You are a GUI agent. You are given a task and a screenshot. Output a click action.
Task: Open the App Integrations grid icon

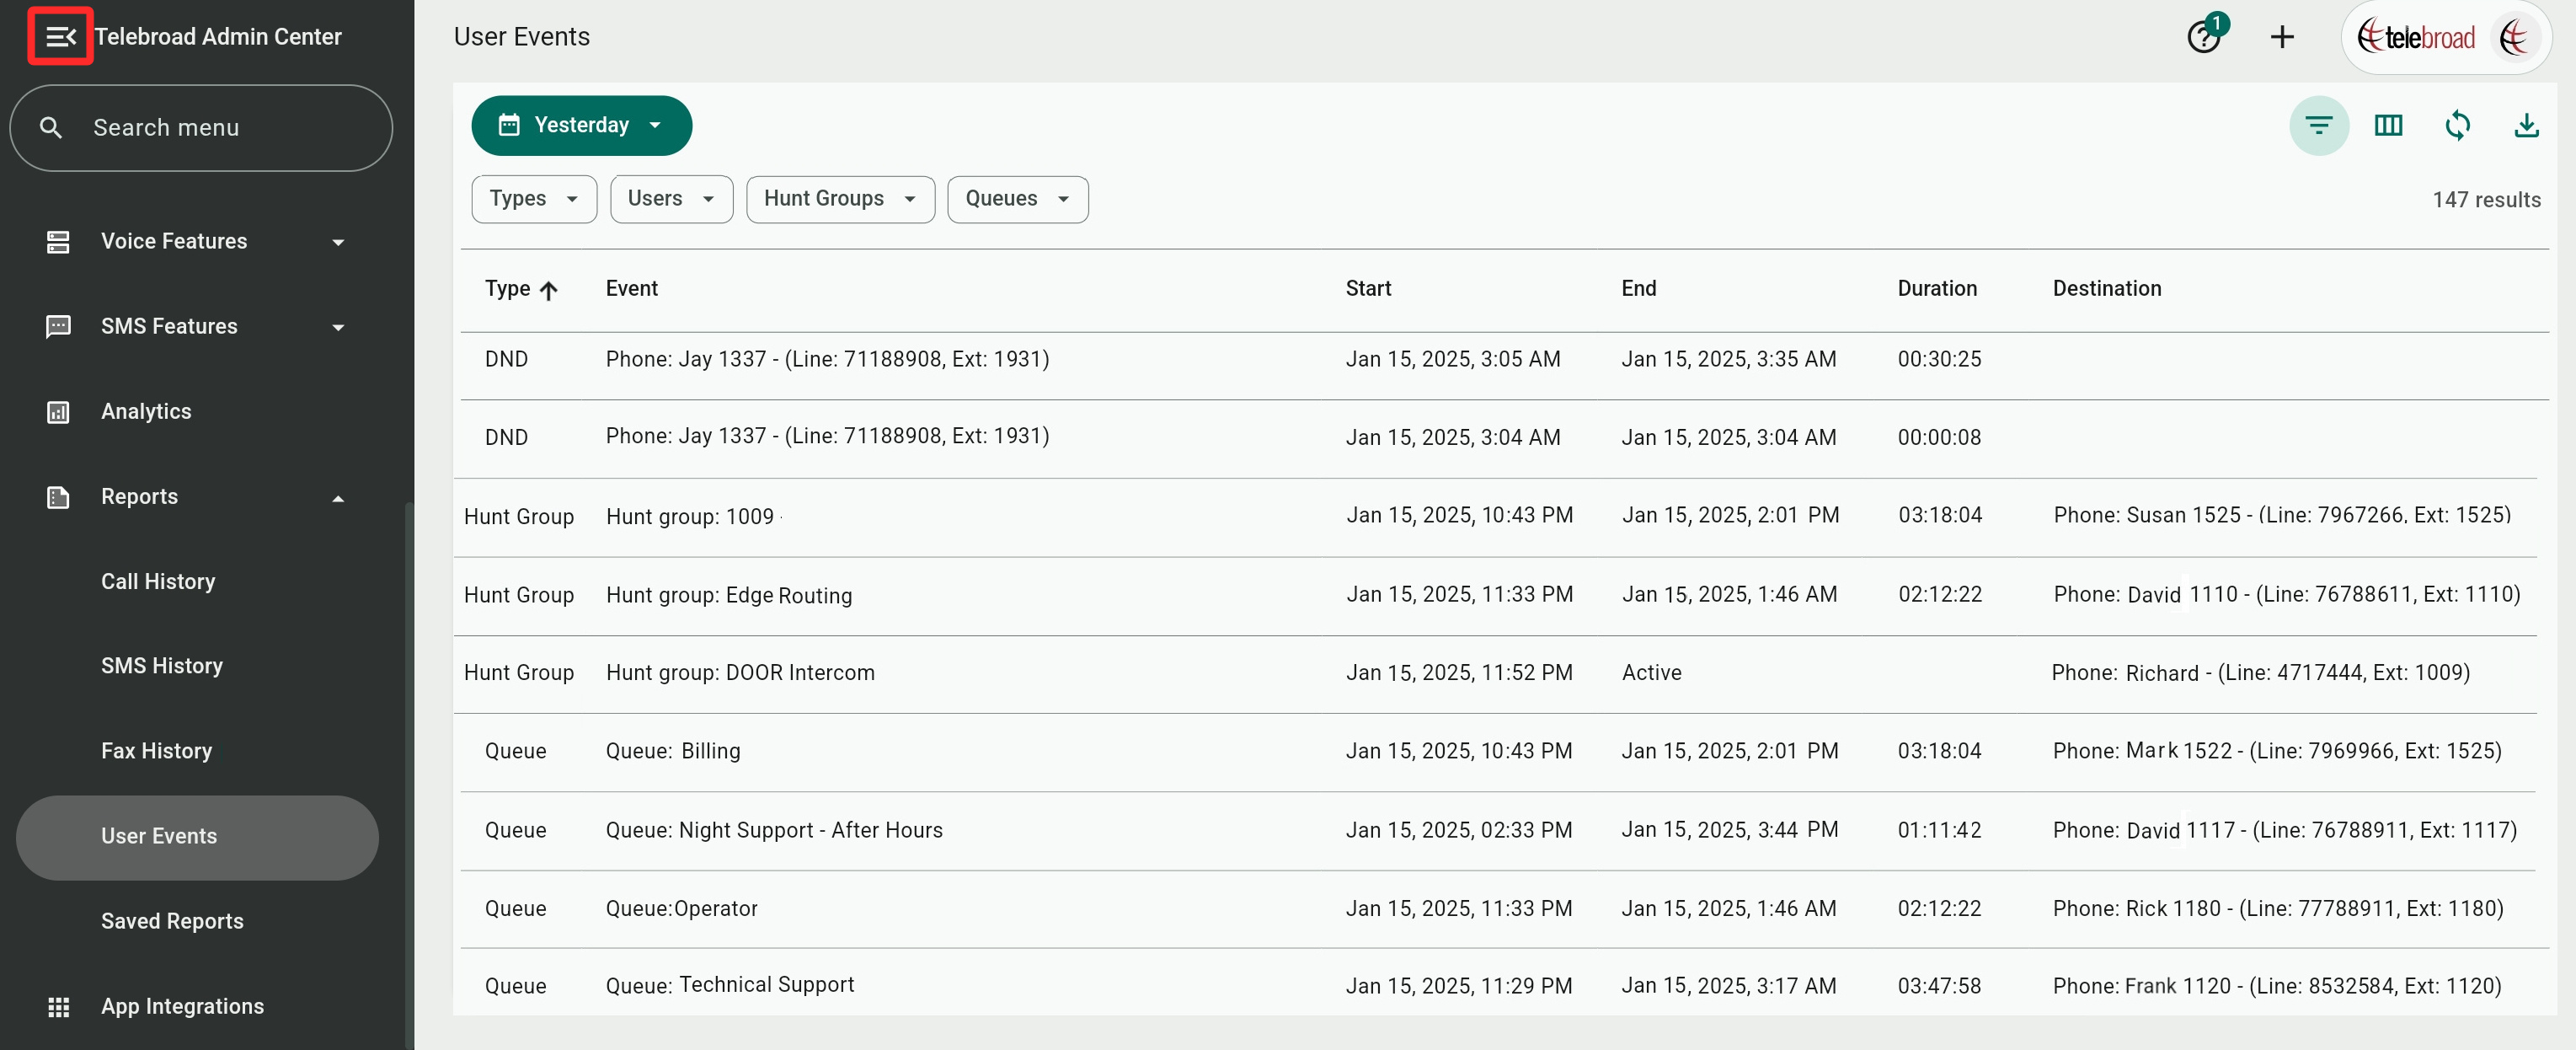(x=58, y=1007)
